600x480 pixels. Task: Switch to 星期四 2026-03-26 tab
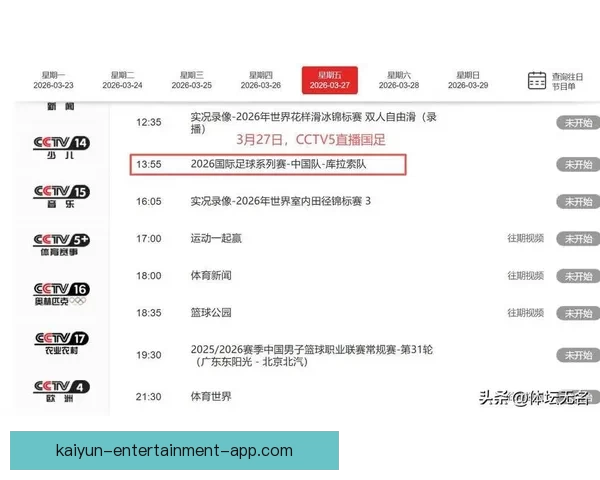261,80
